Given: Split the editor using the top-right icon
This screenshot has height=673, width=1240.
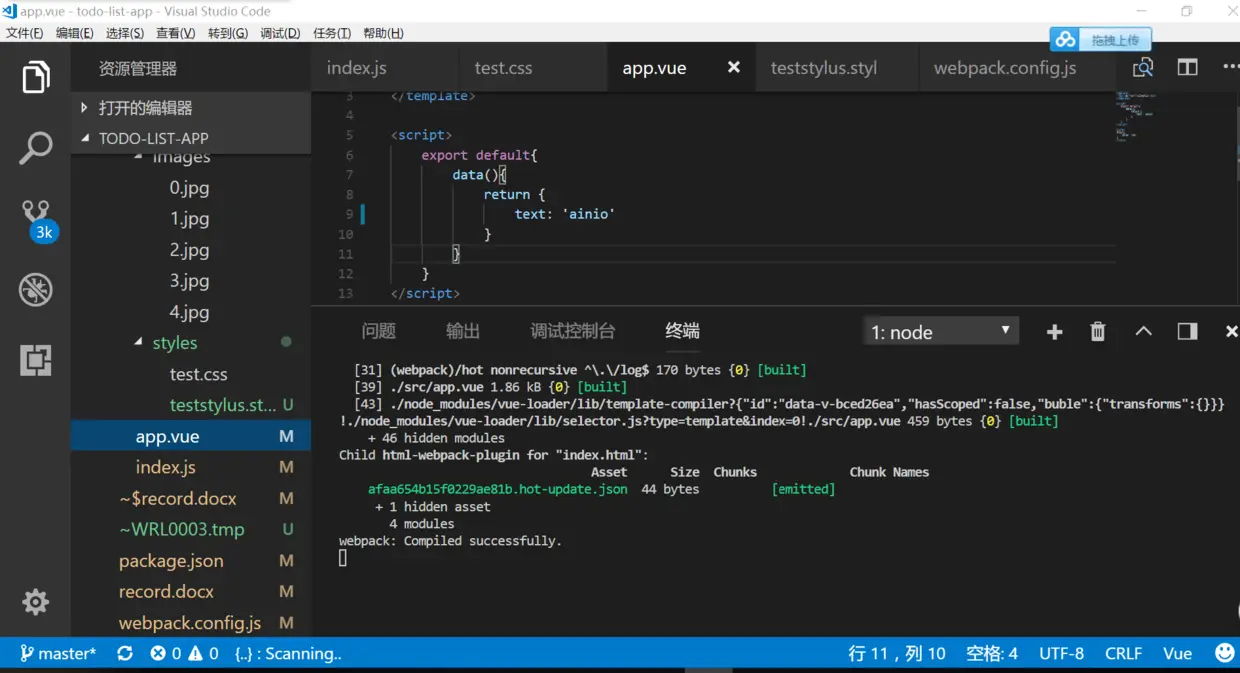Looking at the screenshot, I should (x=1187, y=67).
